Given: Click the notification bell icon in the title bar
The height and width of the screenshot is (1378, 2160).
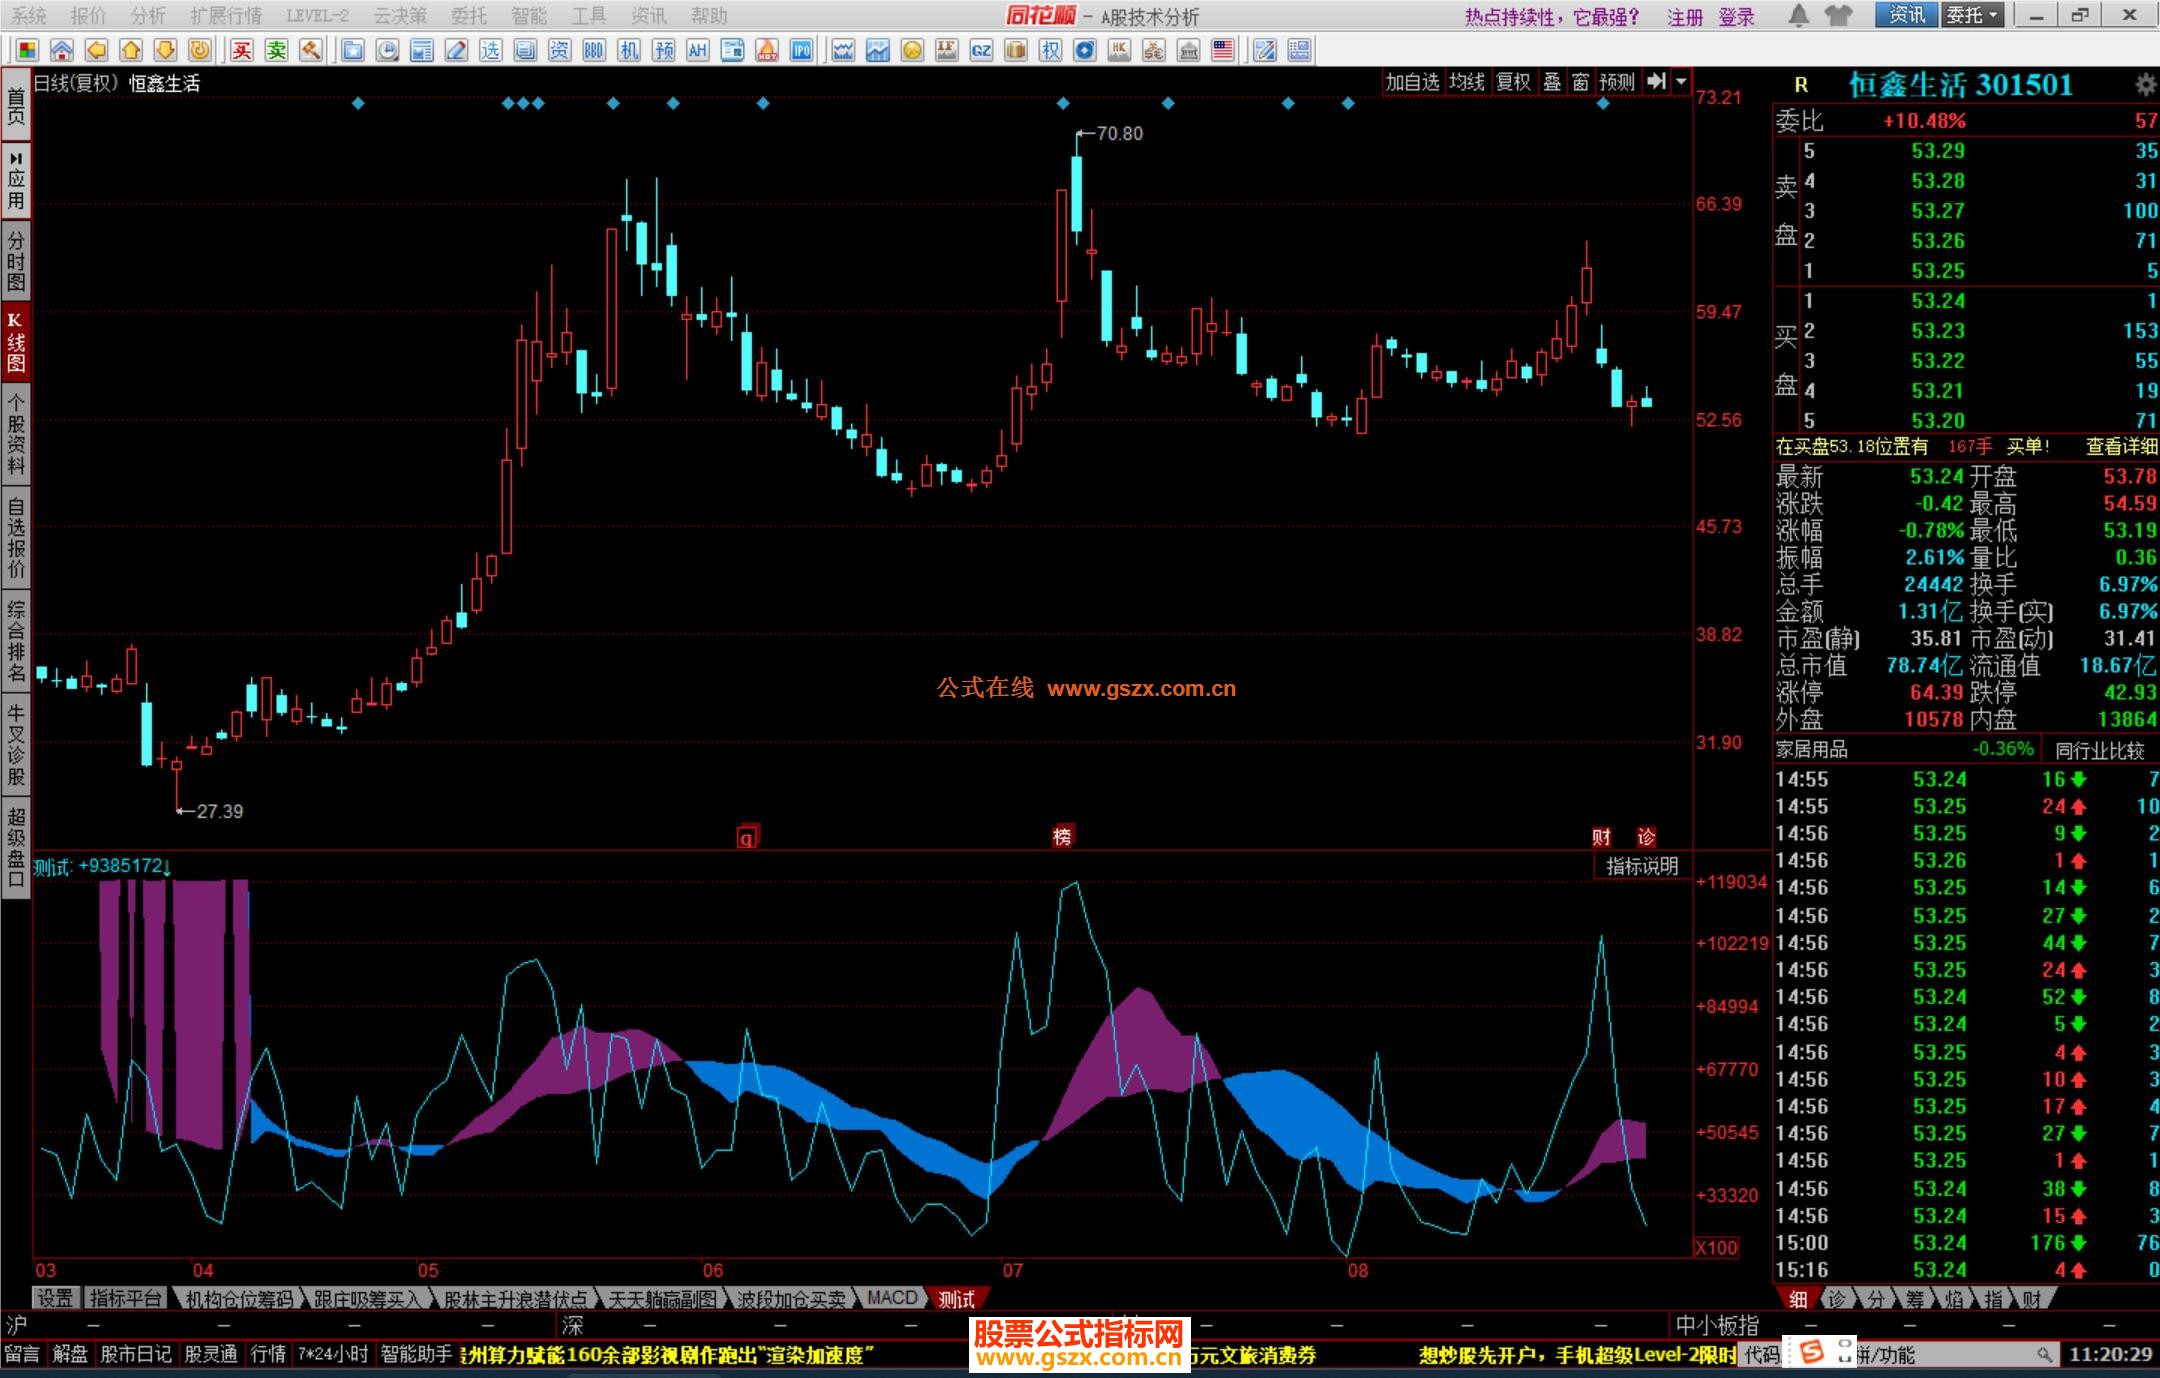Looking at the screenshot, I should click(x=1798, y=15).
